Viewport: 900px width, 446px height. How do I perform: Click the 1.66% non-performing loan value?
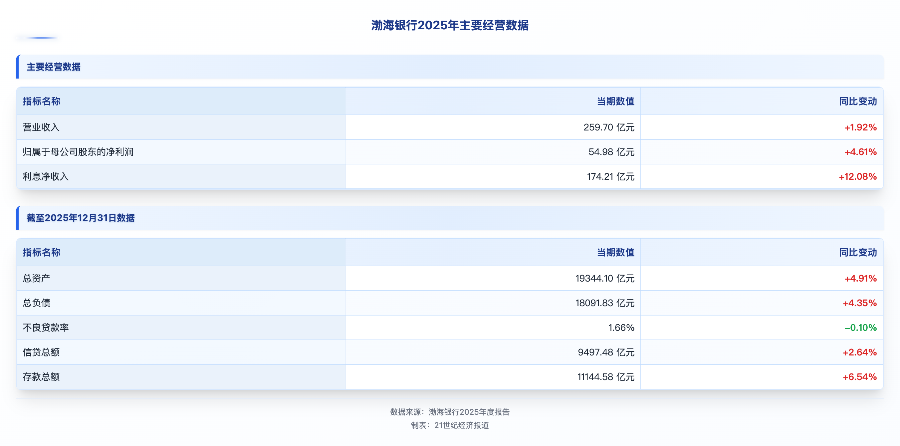click(621, 327)
